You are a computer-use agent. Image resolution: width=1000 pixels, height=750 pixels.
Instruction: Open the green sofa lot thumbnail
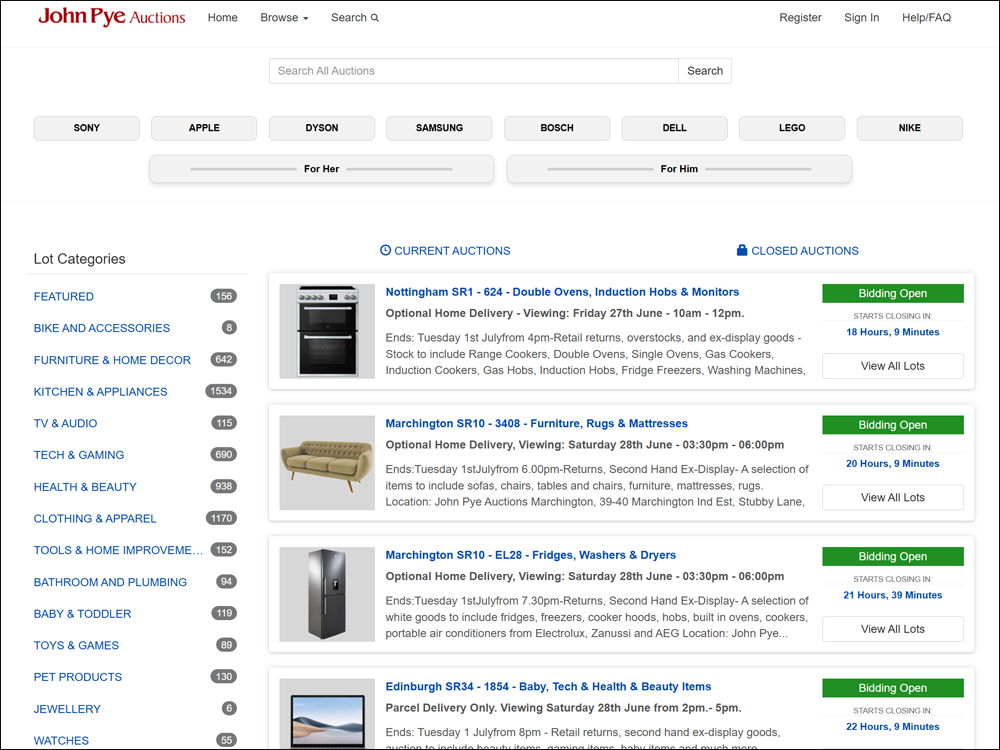[327, 462]
